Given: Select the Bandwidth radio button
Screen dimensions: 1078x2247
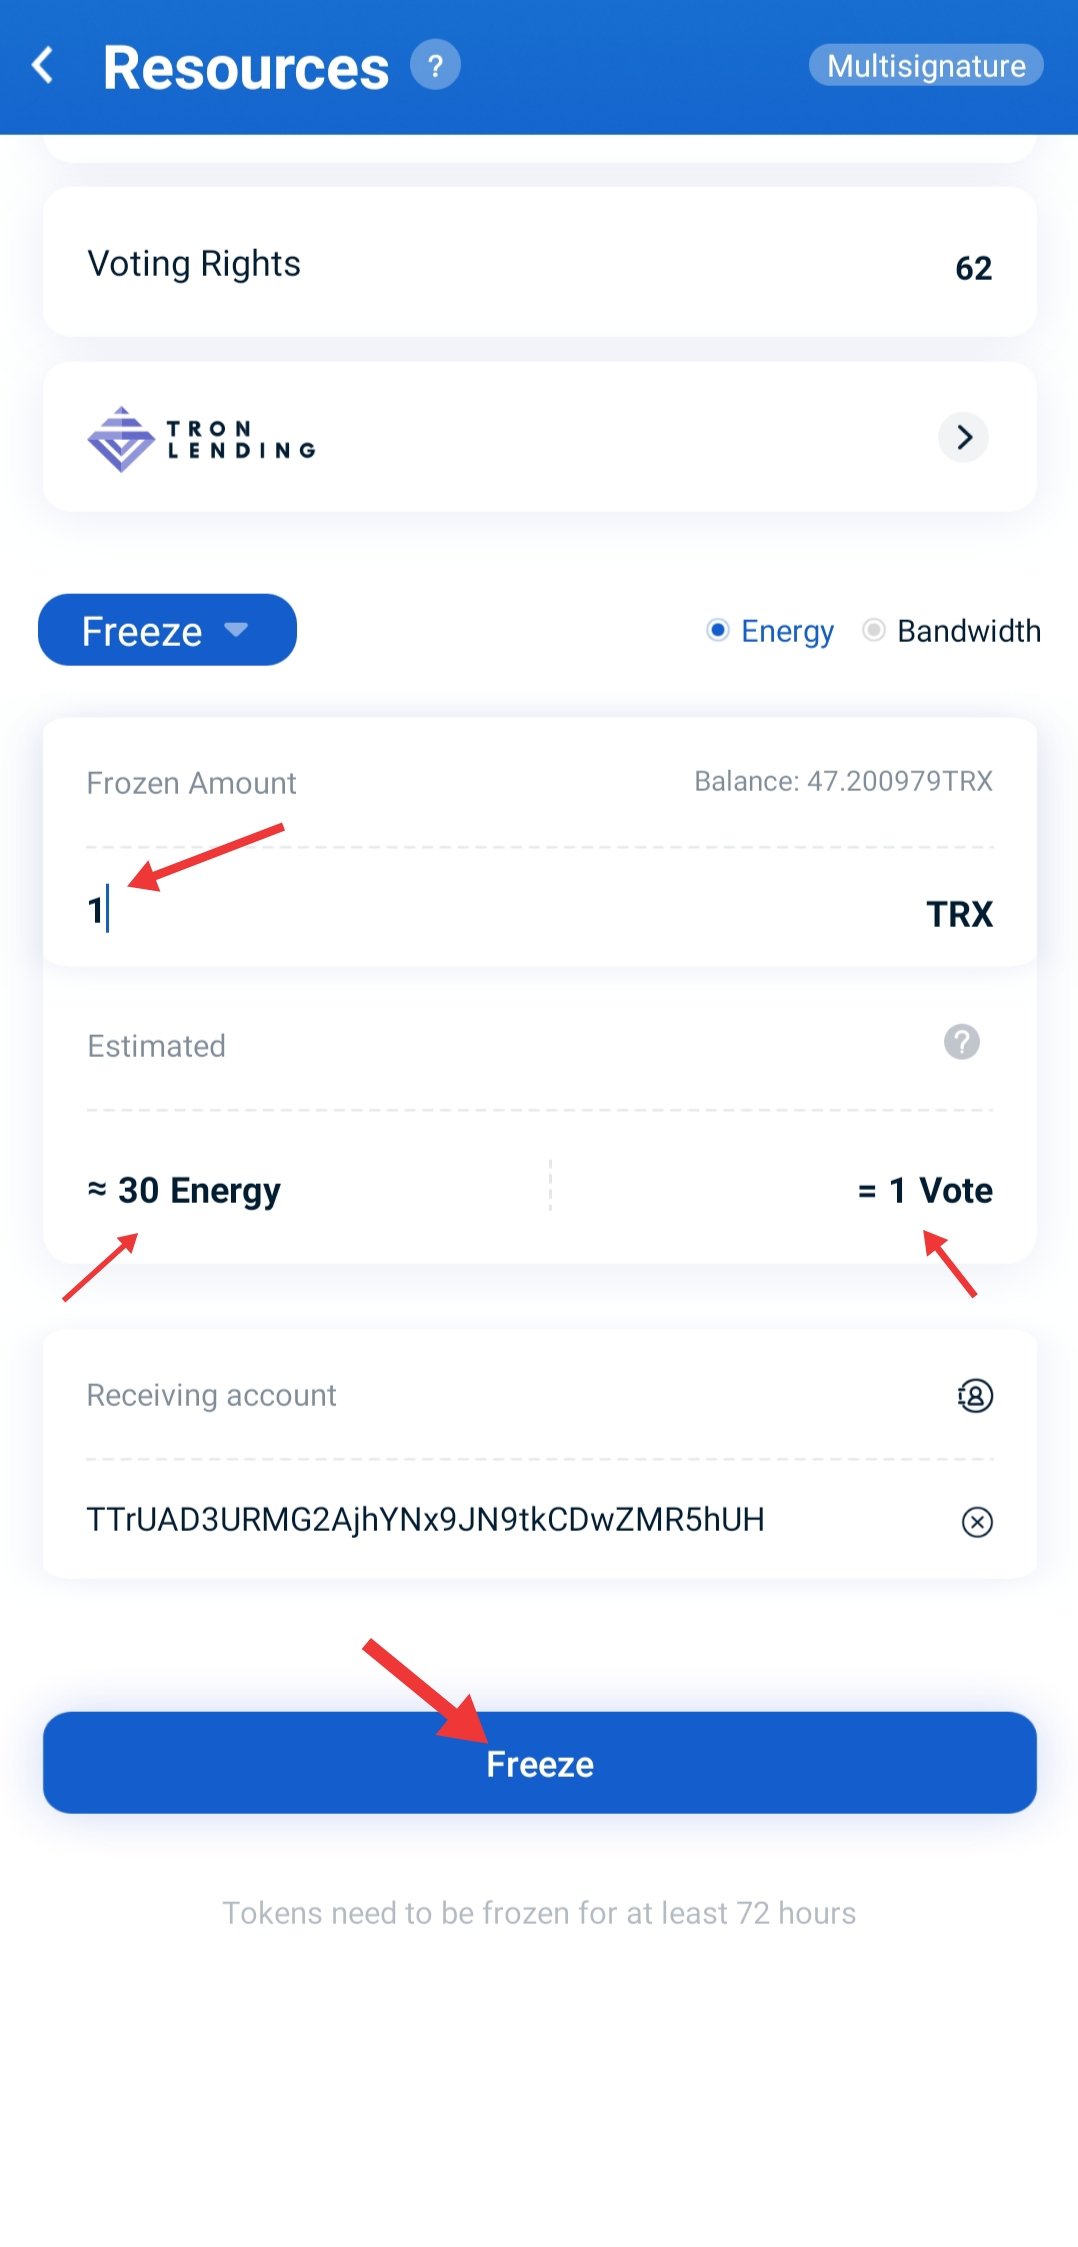Looking at the screenshot, I should coord(873,630).
